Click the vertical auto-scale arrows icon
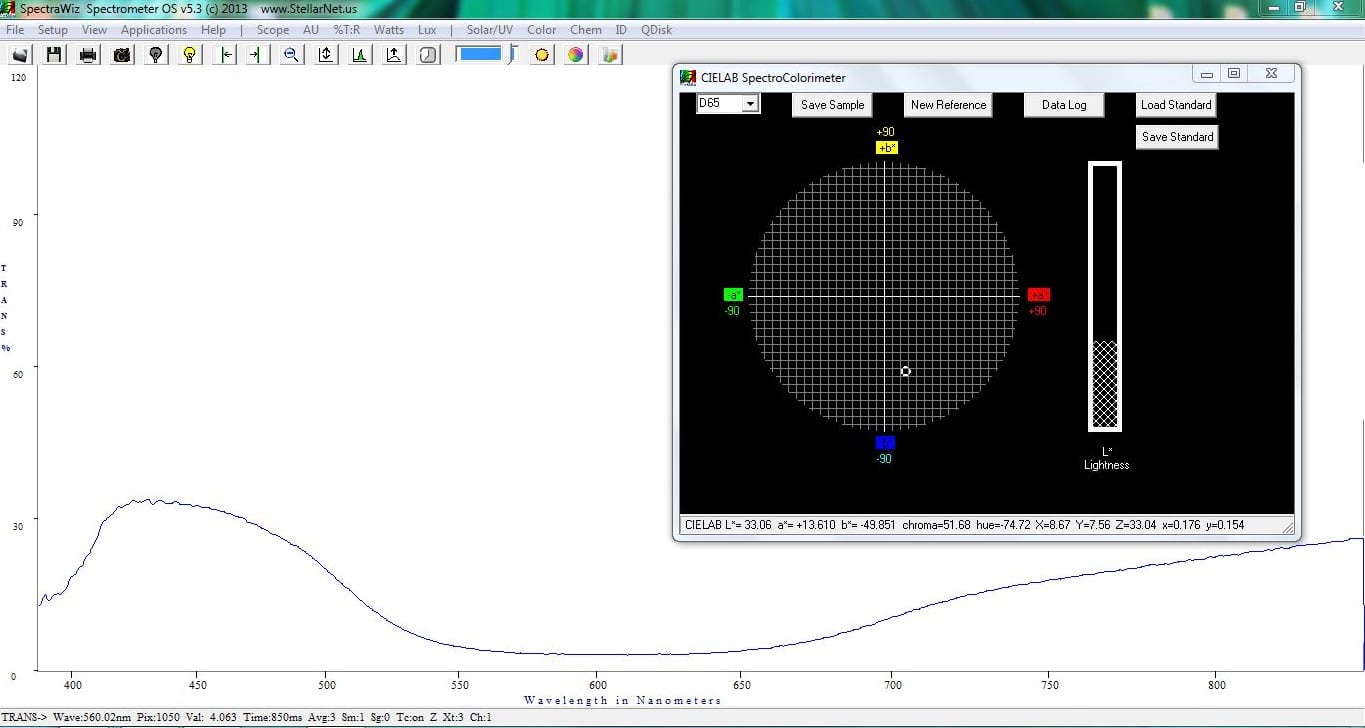The image size is (1365, 728). point(326,55)
